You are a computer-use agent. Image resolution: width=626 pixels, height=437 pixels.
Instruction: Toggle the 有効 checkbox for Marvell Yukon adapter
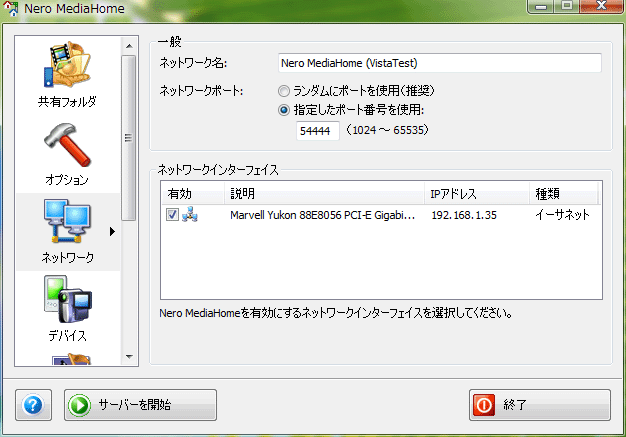click(x=172, y=215)
